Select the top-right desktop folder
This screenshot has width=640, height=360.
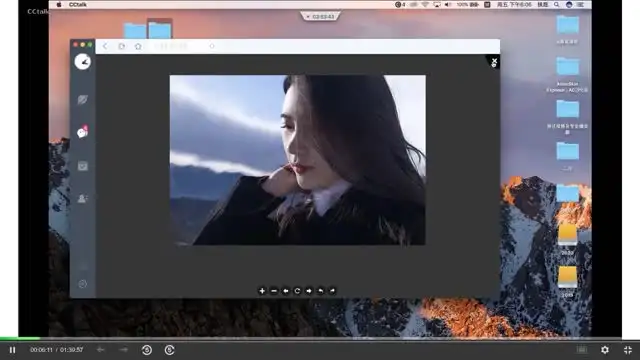pos(567,25)
